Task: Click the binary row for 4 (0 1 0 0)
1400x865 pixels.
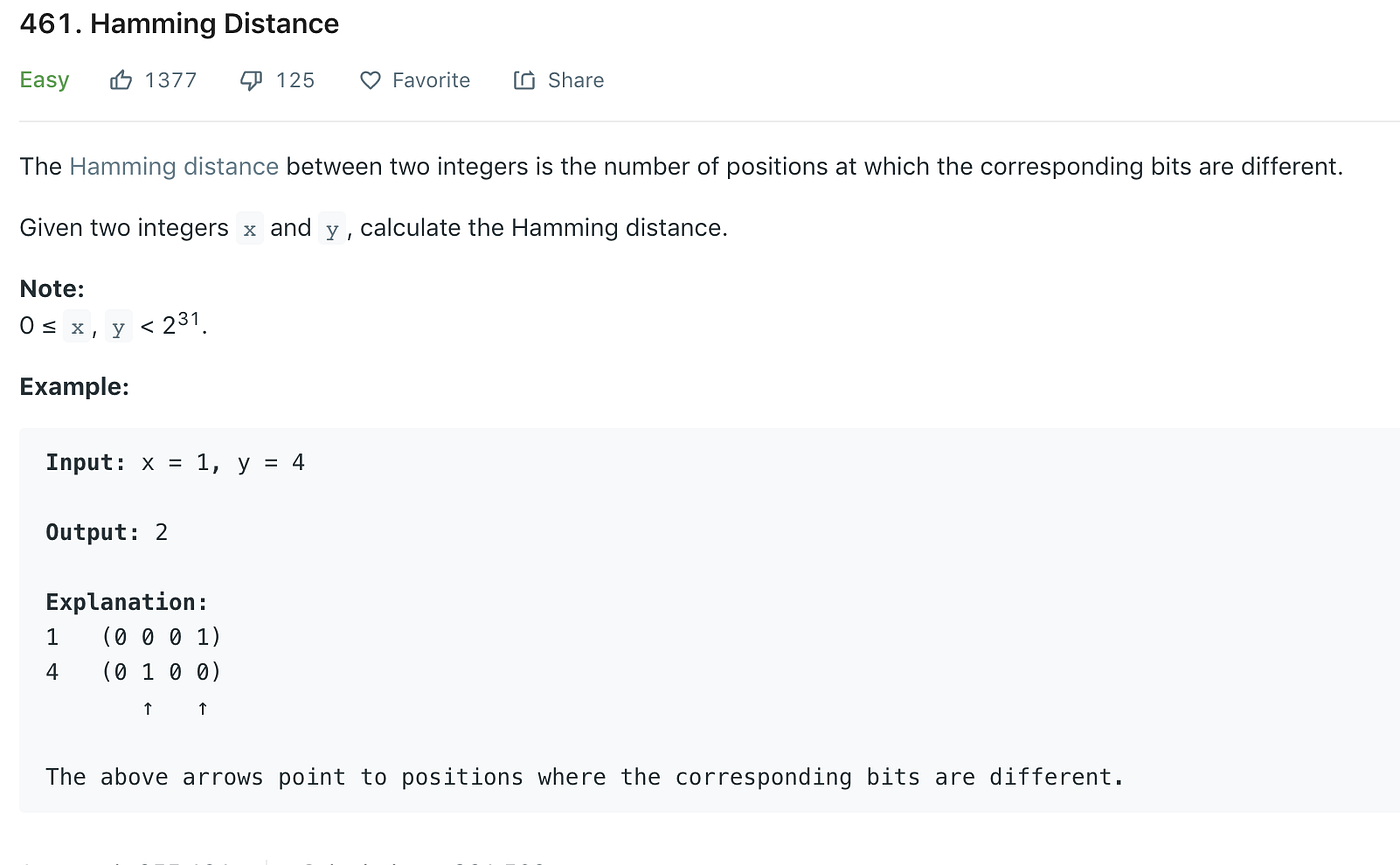Action: click(x=160, y=672)
